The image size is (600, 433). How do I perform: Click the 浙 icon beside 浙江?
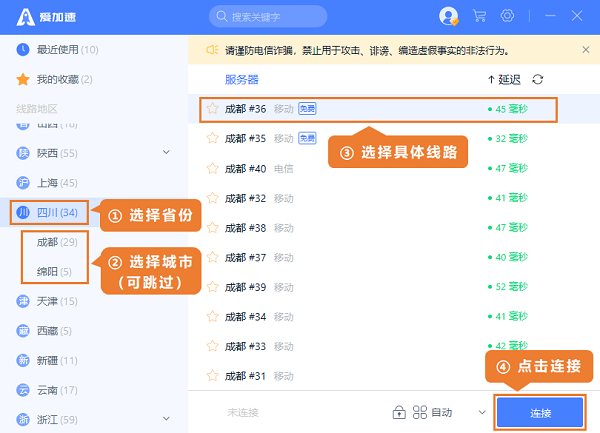[x=23, y=420]
